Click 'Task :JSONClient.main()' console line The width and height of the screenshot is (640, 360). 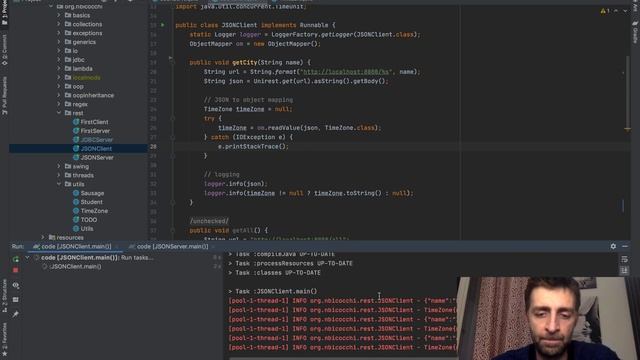tap(273, 291)
